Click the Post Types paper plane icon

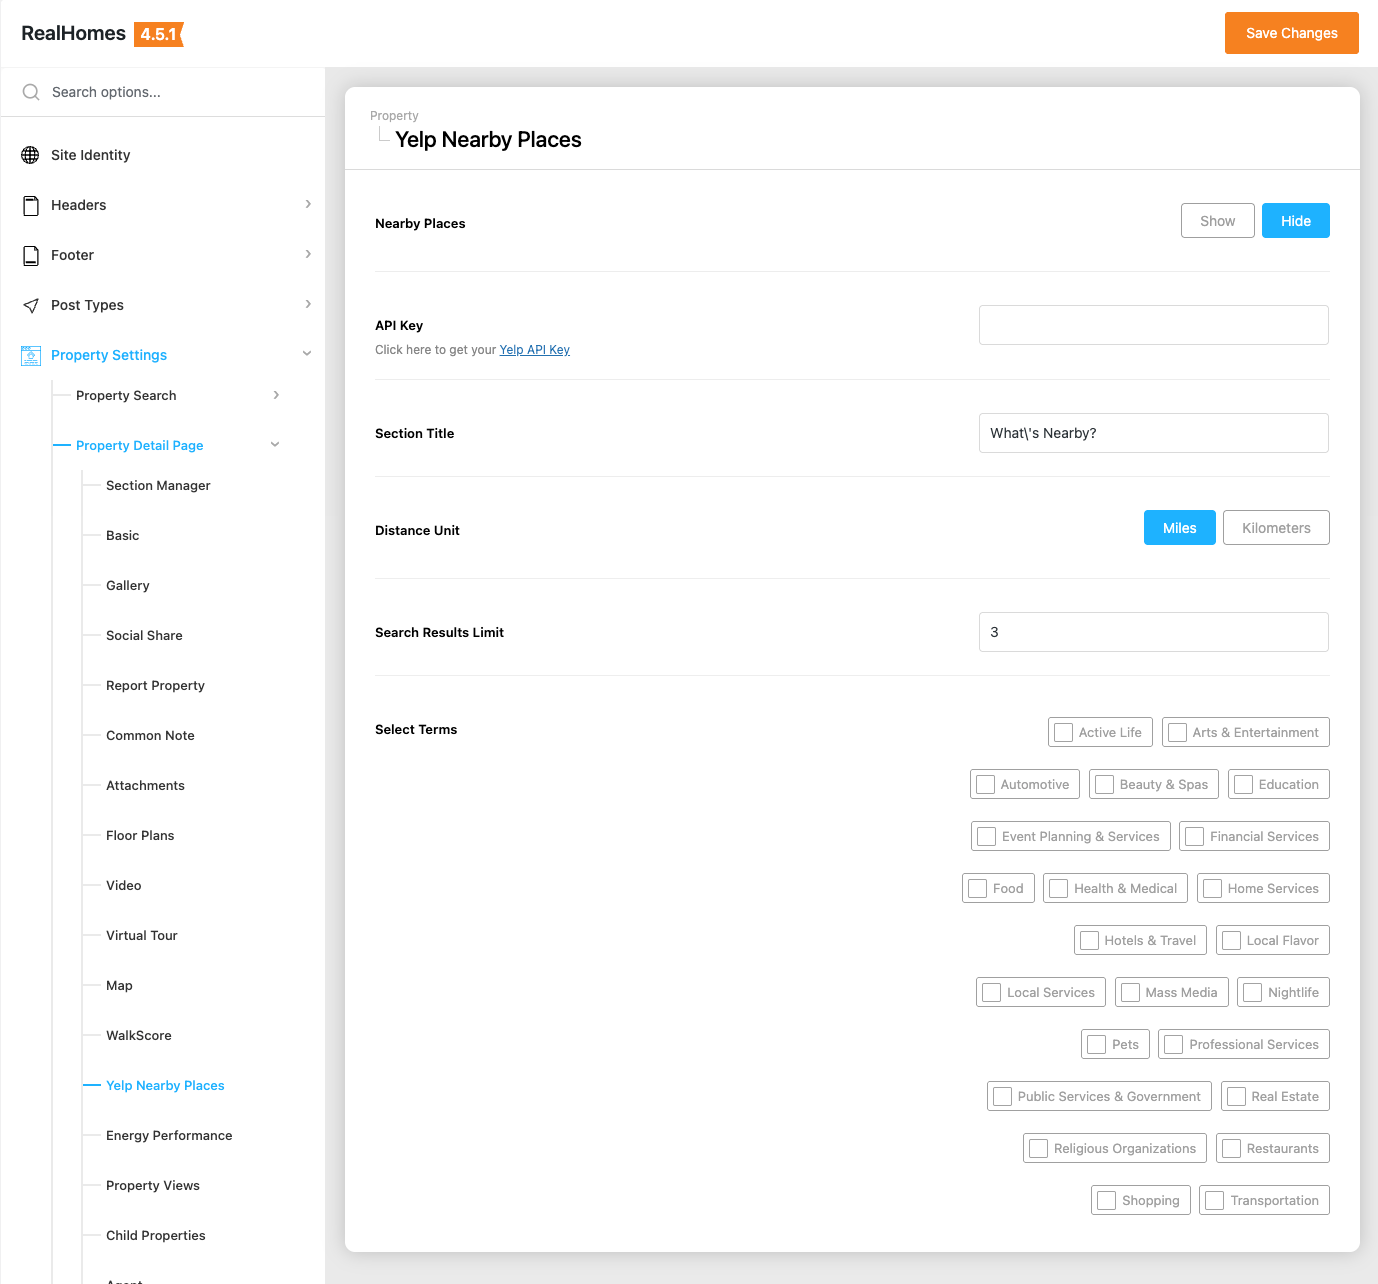click(x=31, y=305)
